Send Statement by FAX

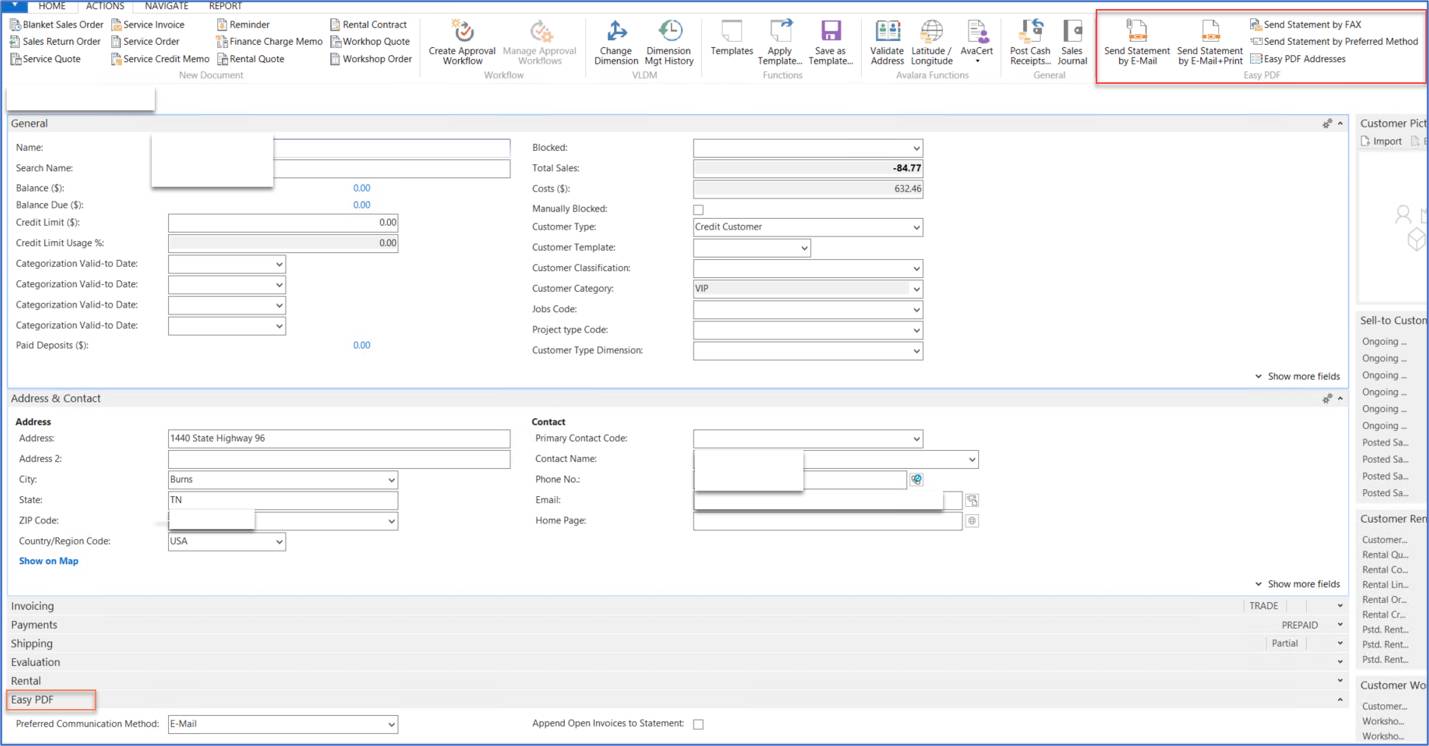click(1305, 25)
